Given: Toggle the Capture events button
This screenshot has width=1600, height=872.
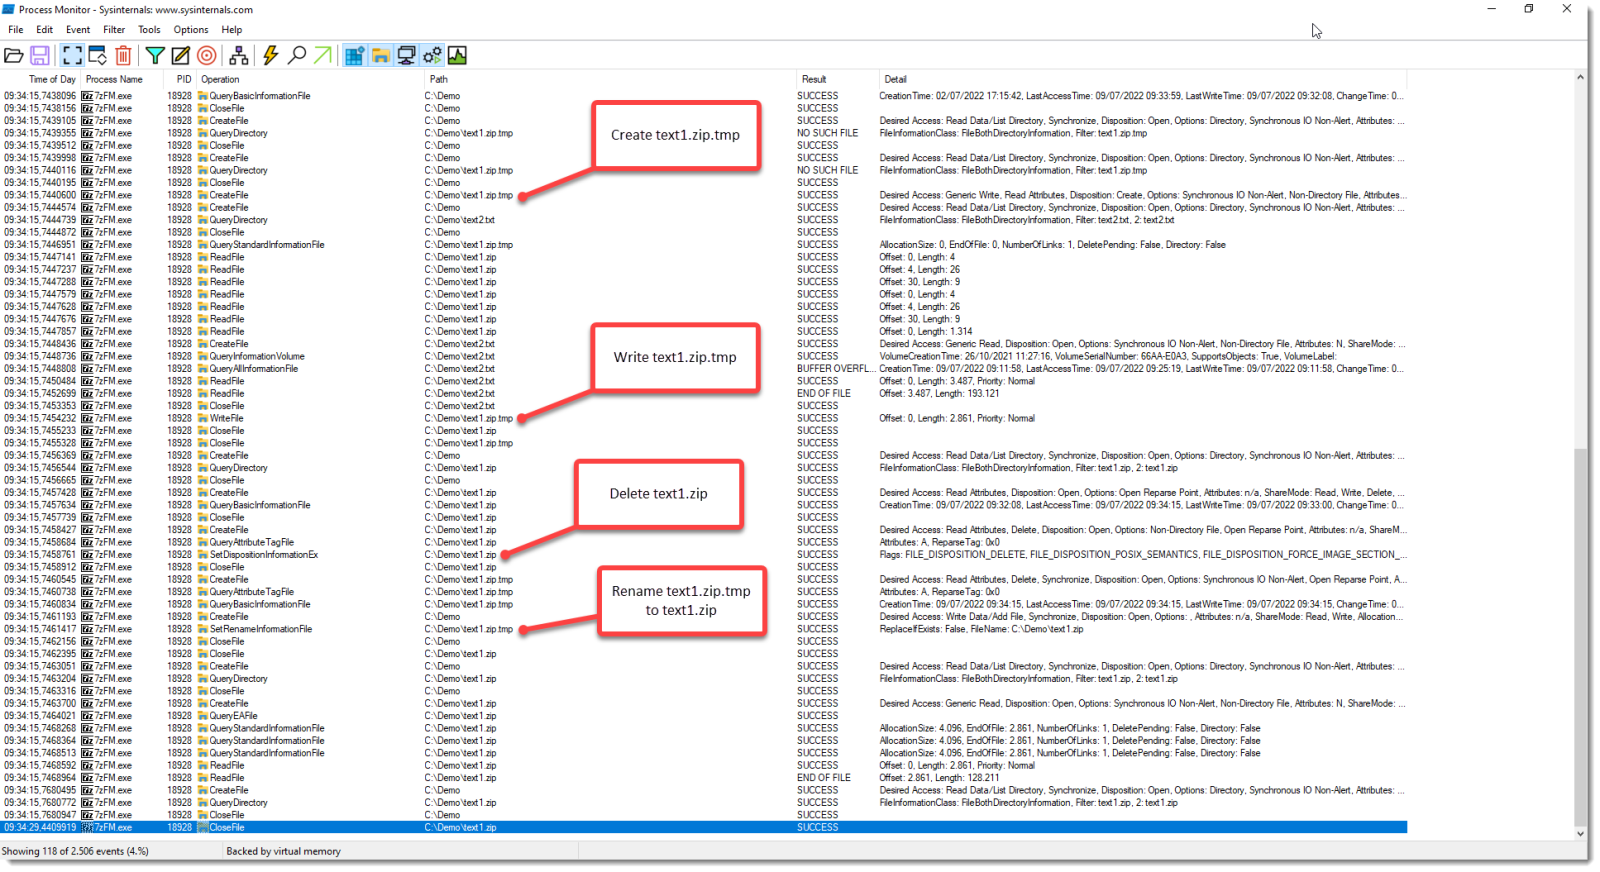Looking at the screenshot, I should coord(72,56).
